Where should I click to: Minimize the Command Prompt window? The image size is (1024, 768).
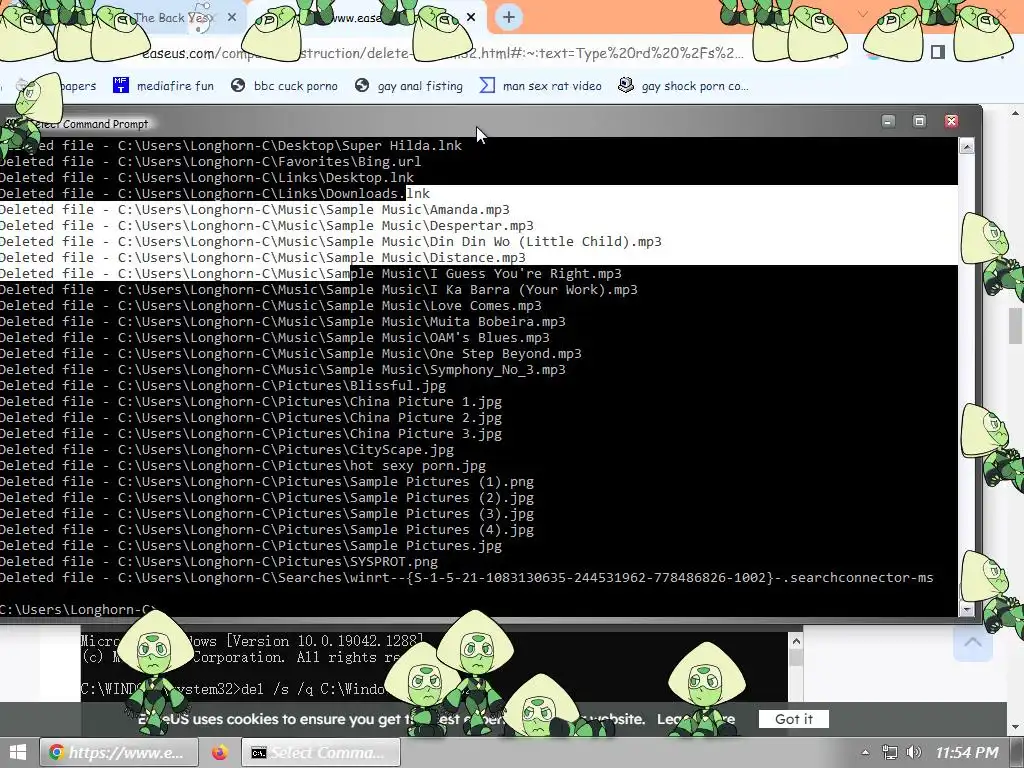point(888,121)
